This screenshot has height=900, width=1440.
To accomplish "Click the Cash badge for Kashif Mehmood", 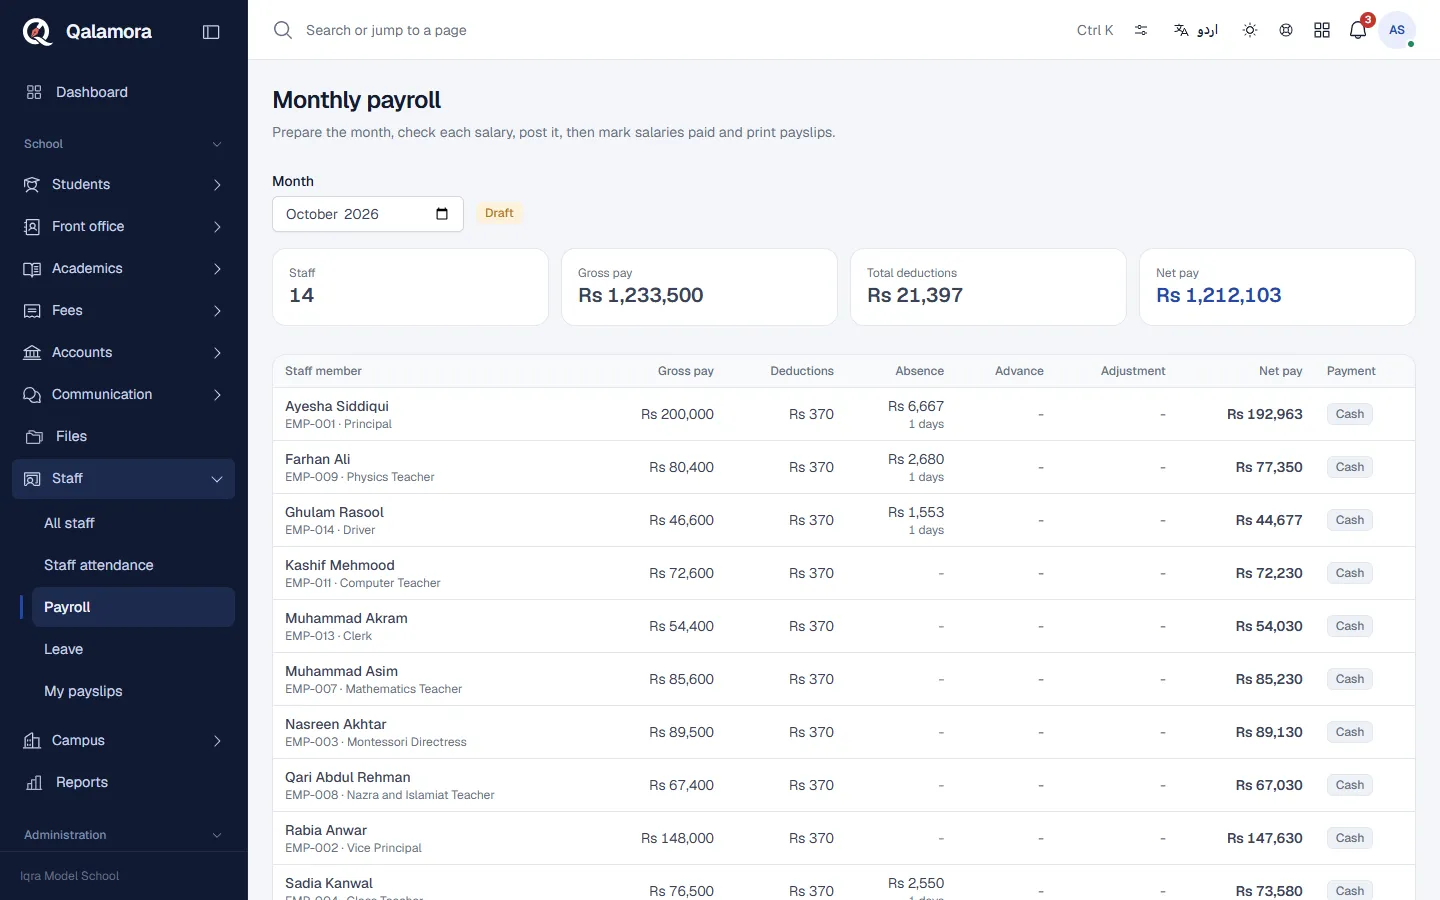I will pyautogui.click(x=1349, y=573).
